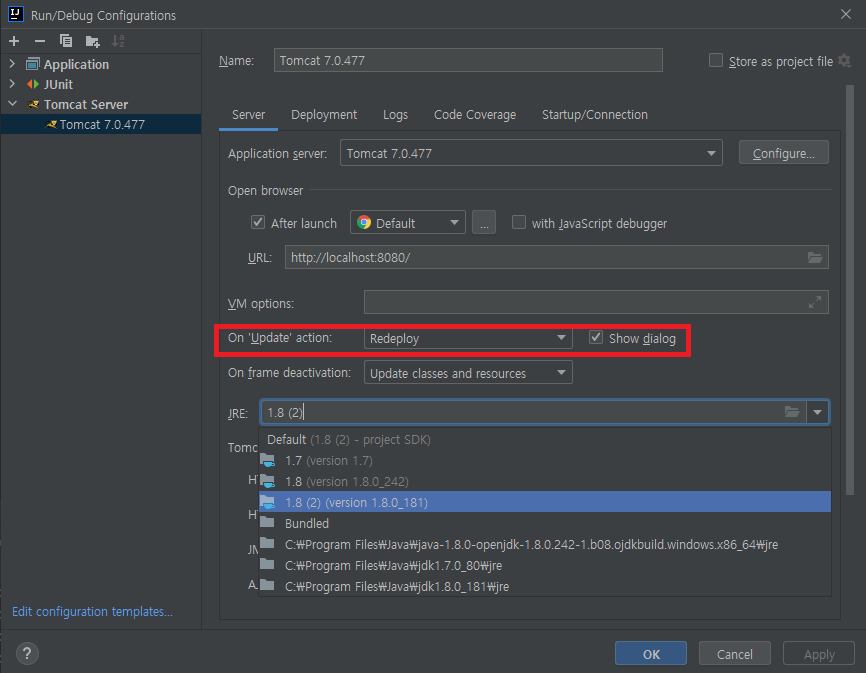Click the Application type icon in the tree
The height and width of the screenshot is (673, 866).
pos(33,64)
